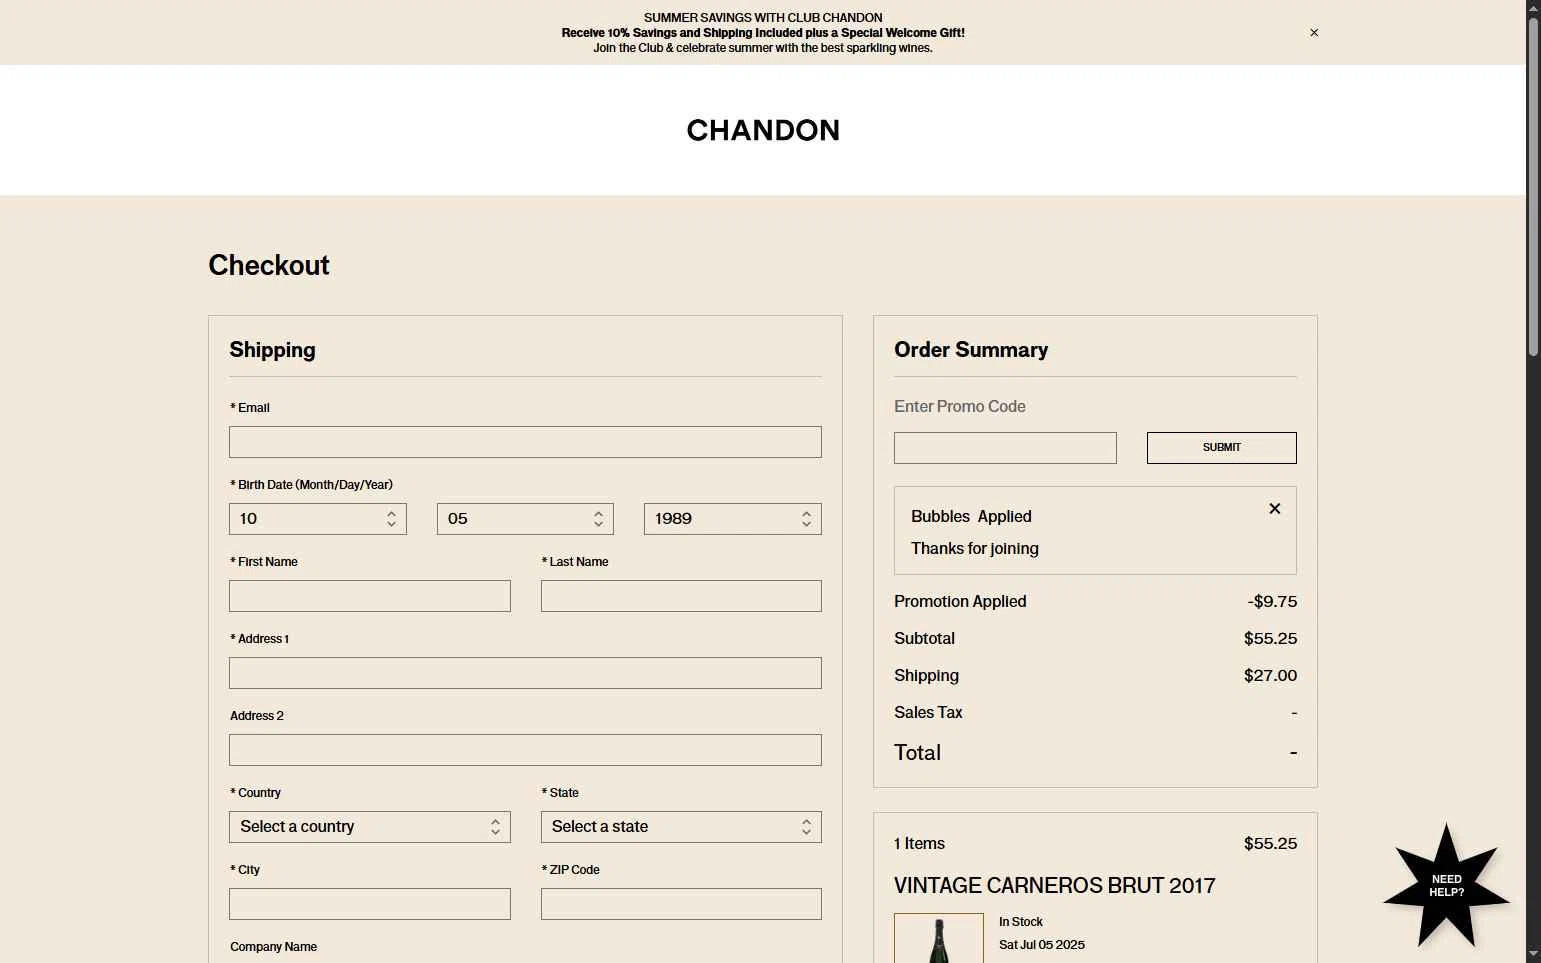
Task: Click the Total label
Action: click(917, 753)
